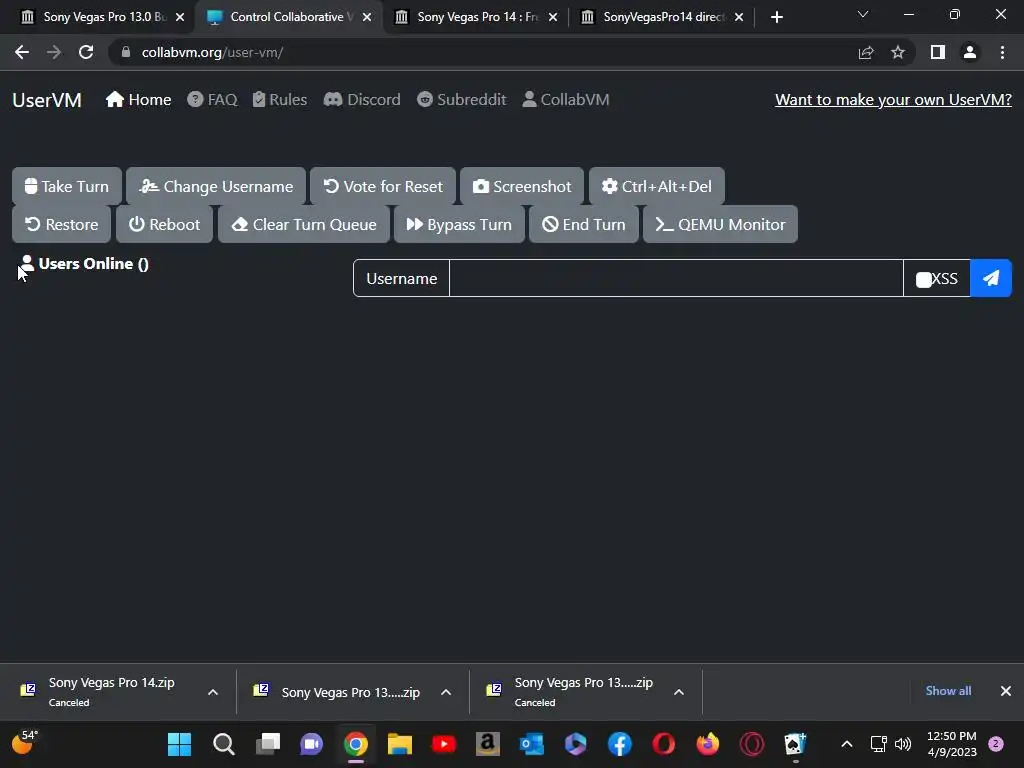
Task: Open Facebook from the taskbar
Action: pos(620,744)
